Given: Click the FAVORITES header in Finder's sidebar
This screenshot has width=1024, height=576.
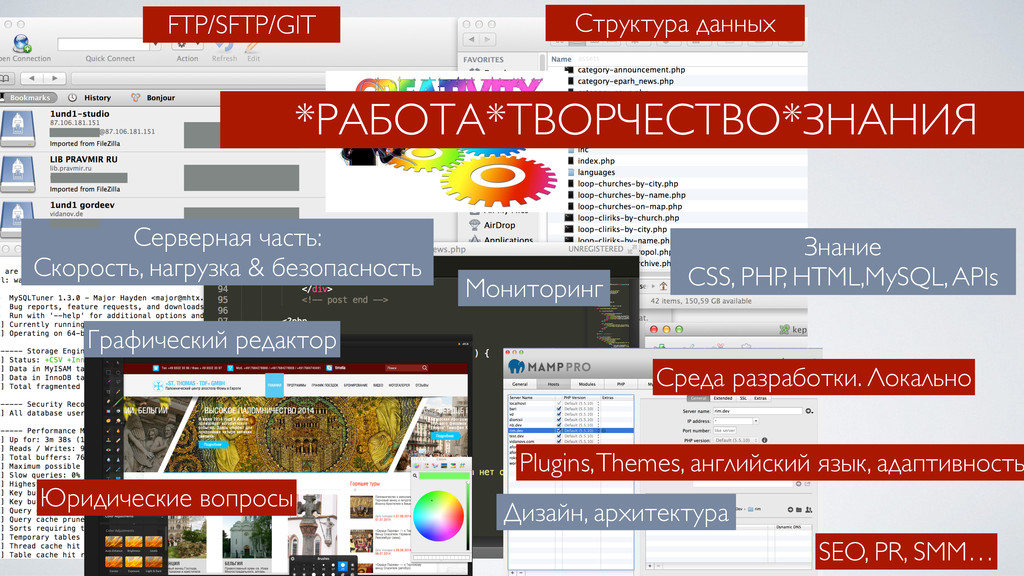Looking at the screenshot, I should coord(483,59).
